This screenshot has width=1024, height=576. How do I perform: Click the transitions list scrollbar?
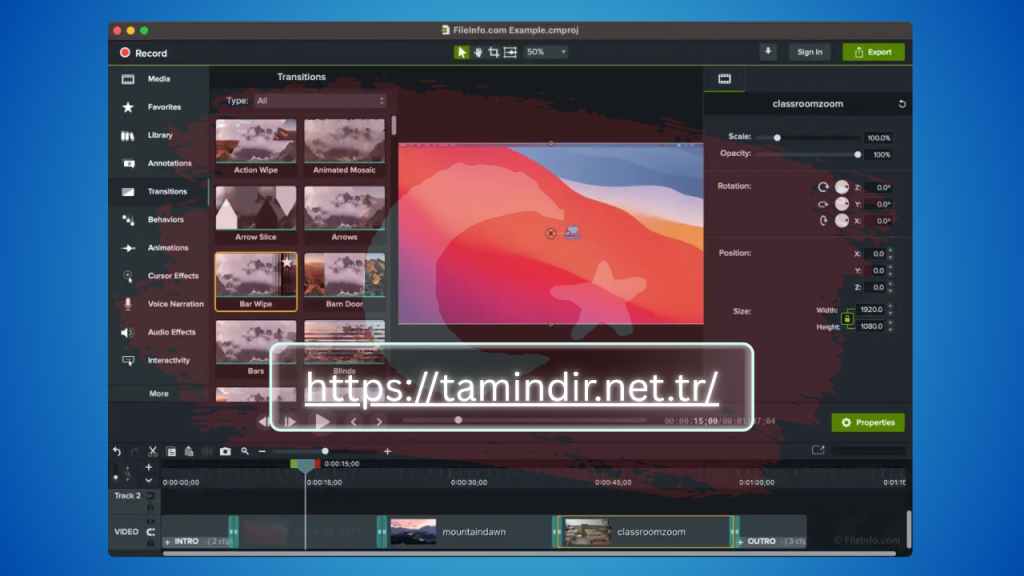(394, 125)
